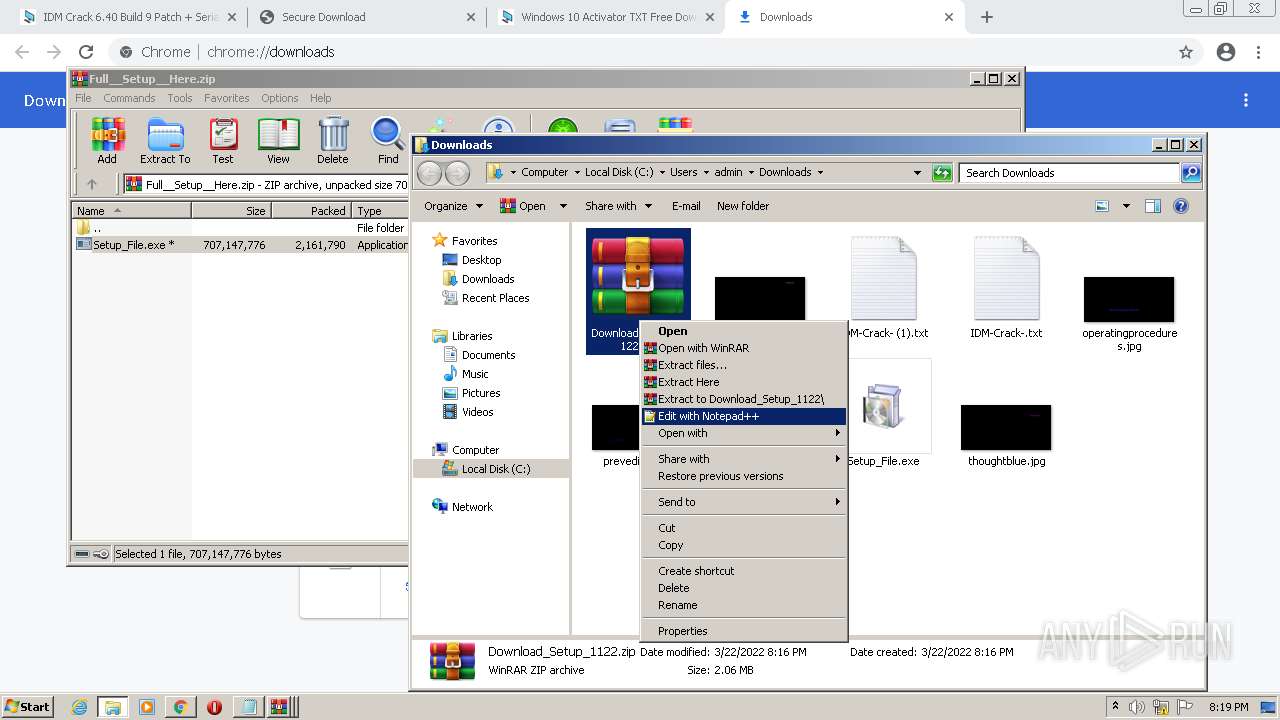
Task: Open Windows Explorer taskbar icon
Action: pos(113,707)
